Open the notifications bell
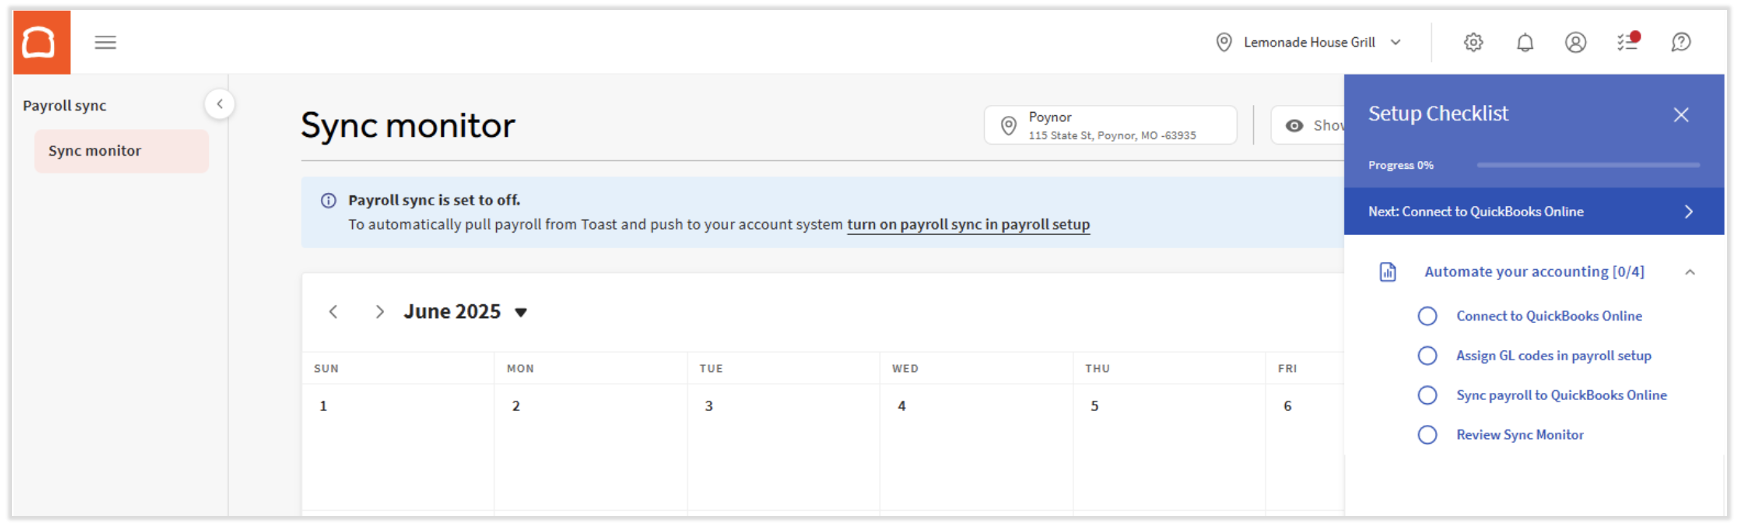Image resolution: width=1740 pixels, height=530 pixels. point(1524,43)
